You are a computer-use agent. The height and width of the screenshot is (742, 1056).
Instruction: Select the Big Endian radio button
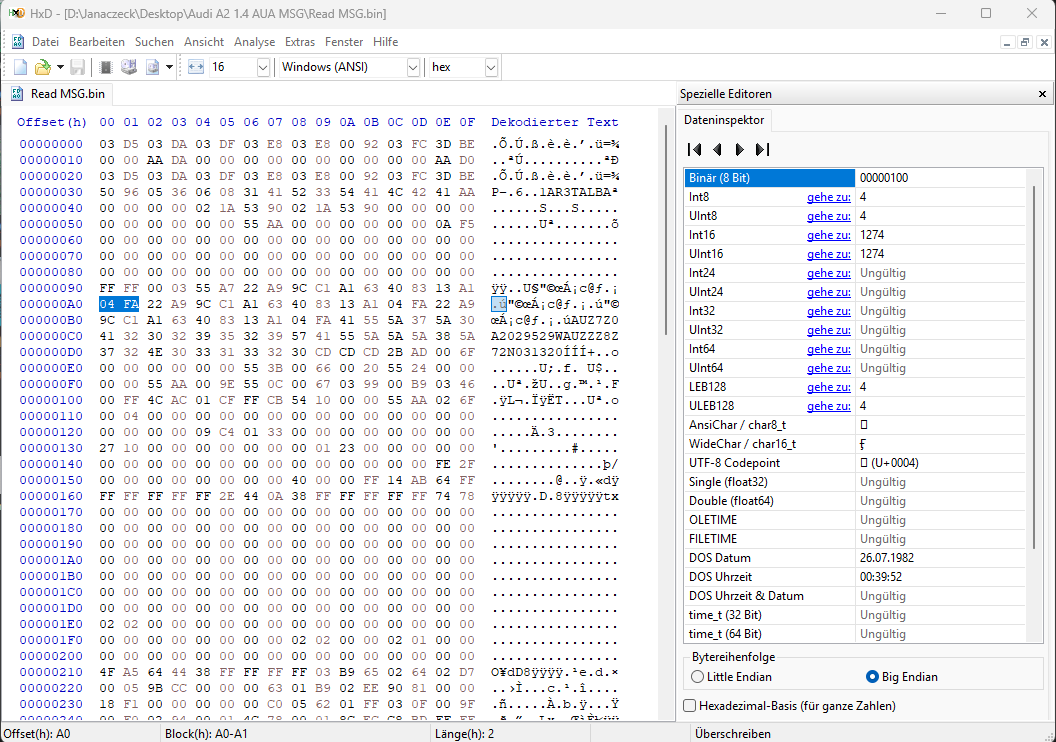[x=872, y=676]
